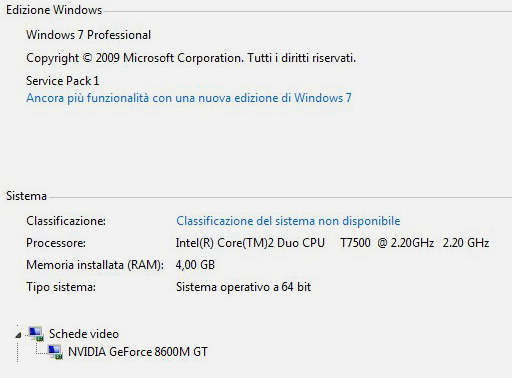The height and width of the screenshot is (378, 512).
Task: Click the NVIDIA GeForce 8600M GT device icon
Action: [x=55, y=352]
